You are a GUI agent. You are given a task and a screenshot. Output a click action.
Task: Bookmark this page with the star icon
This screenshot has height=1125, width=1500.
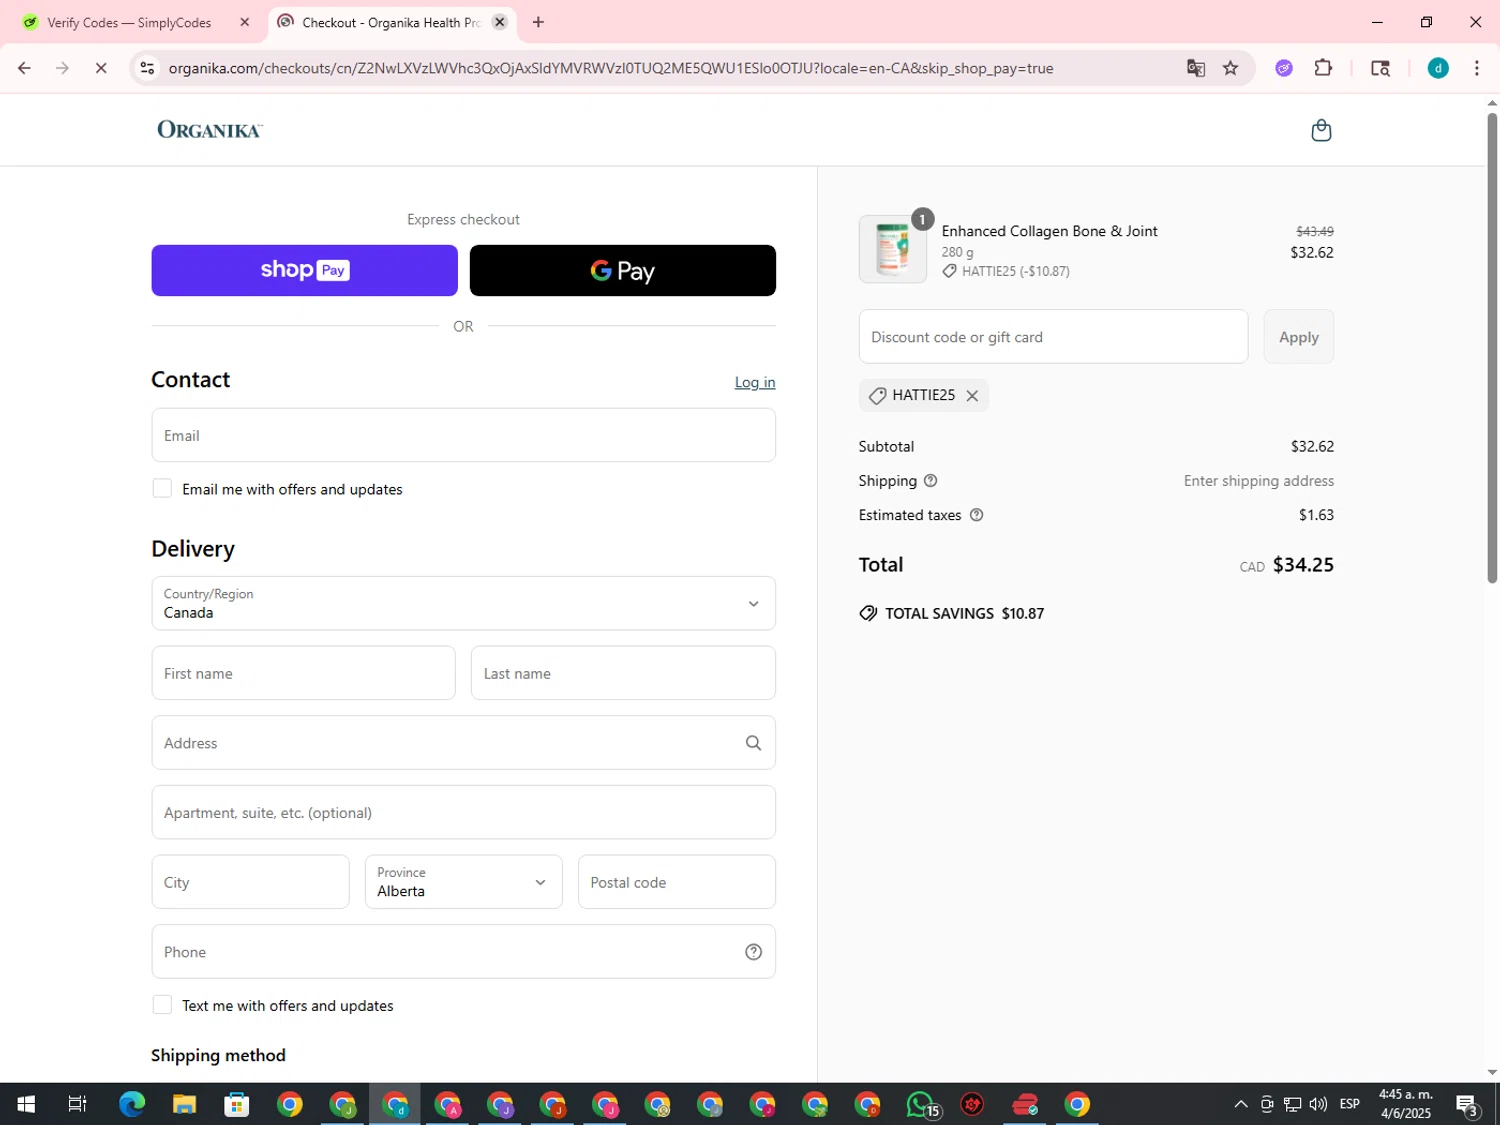(x=1230, y=68)
